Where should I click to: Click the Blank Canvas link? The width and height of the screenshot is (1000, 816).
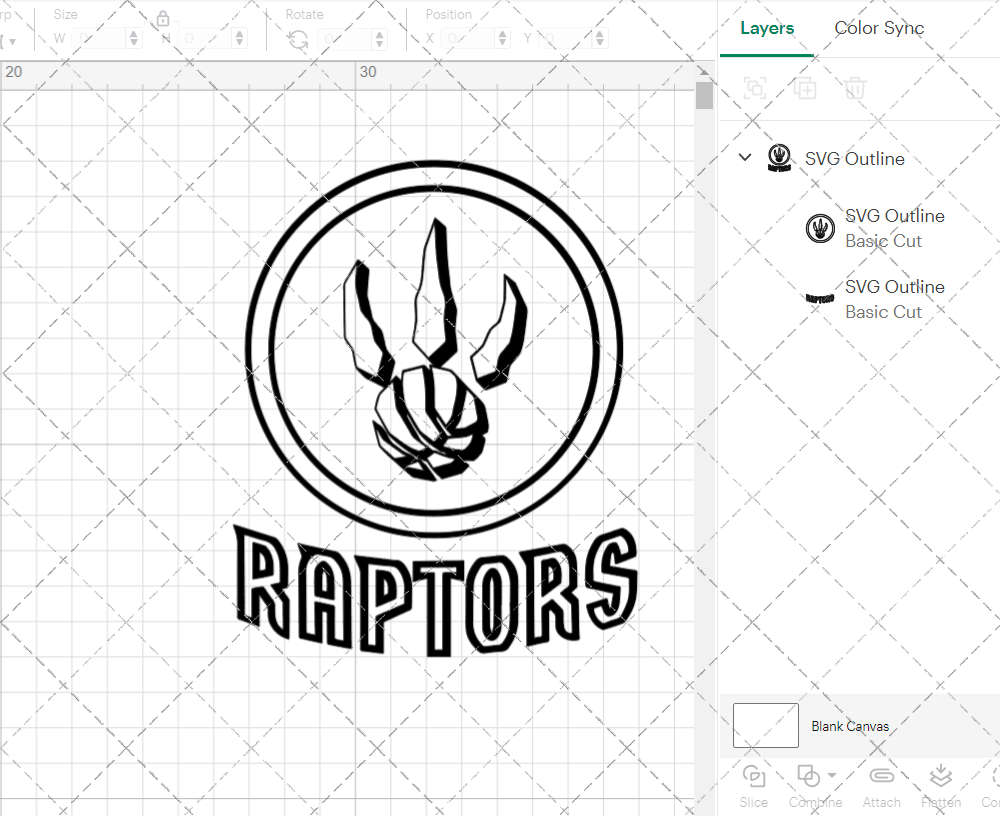[850, 726]
